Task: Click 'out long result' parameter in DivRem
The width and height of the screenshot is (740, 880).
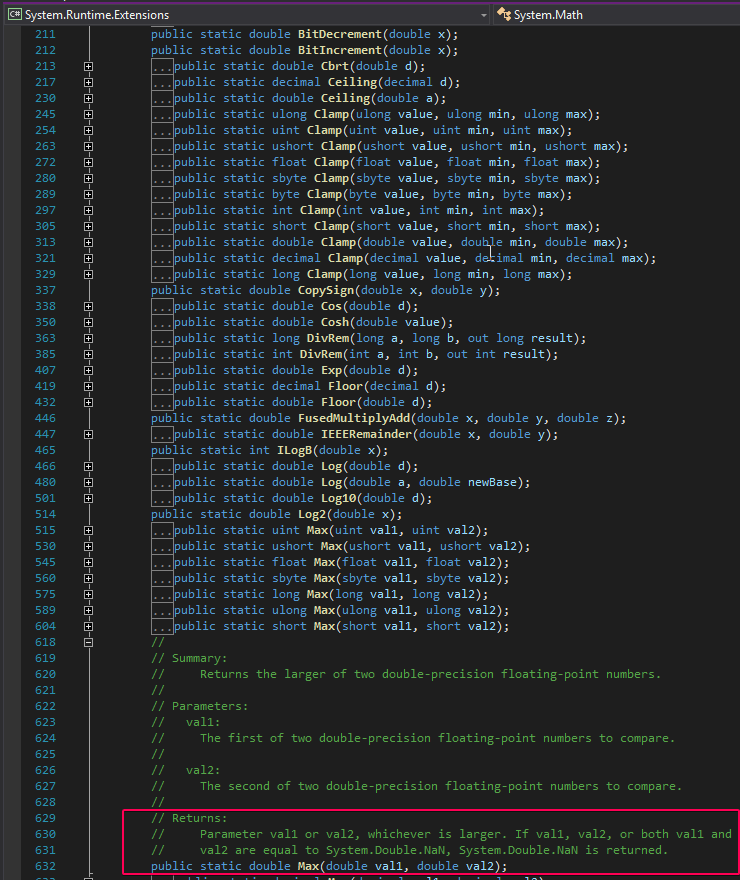Action: pos(520,338)
